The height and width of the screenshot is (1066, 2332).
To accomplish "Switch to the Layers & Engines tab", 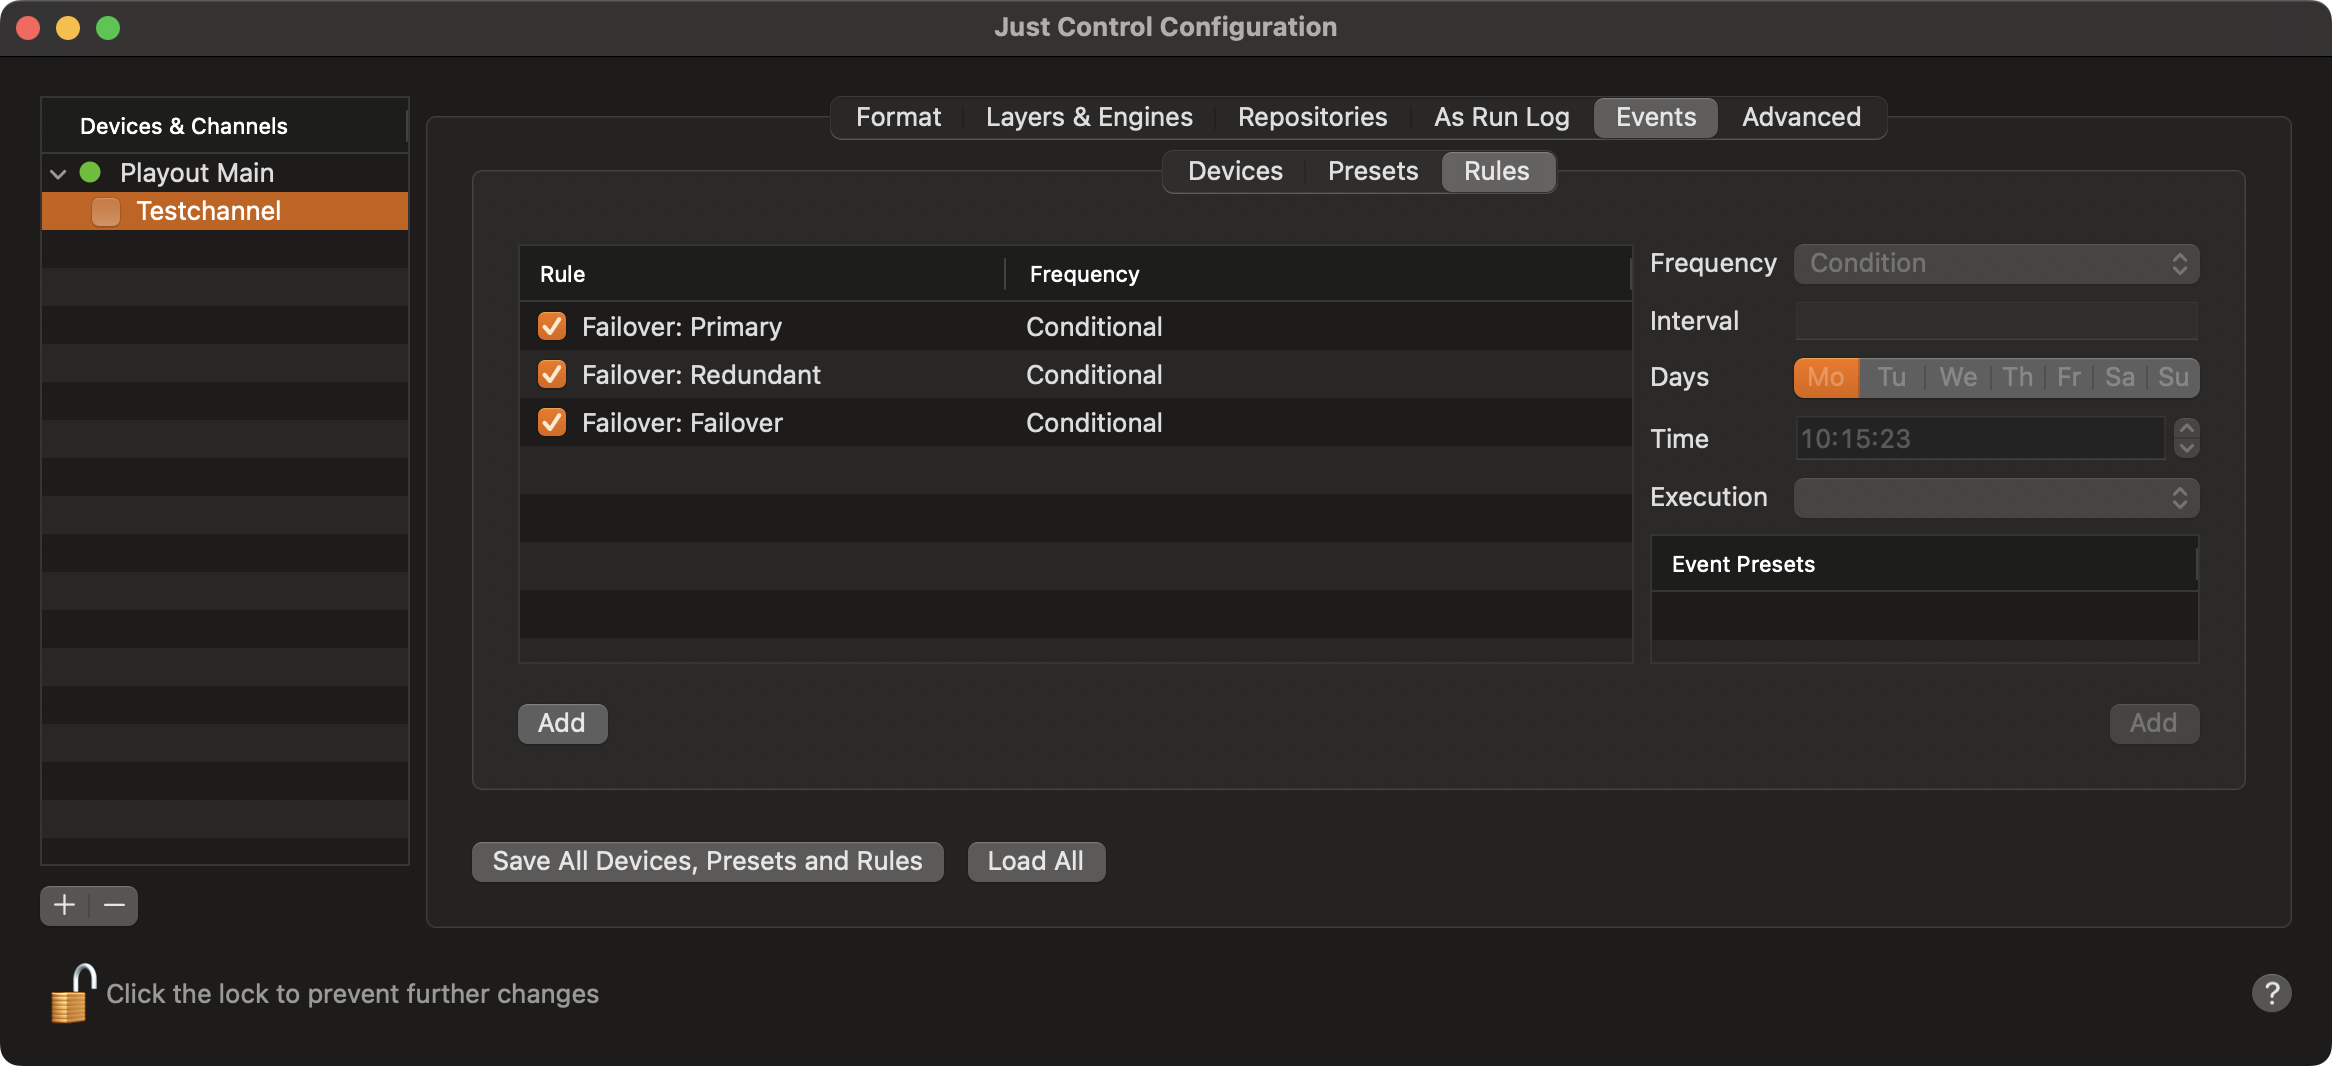I will pyautogui.click(x=1089, y=117).
